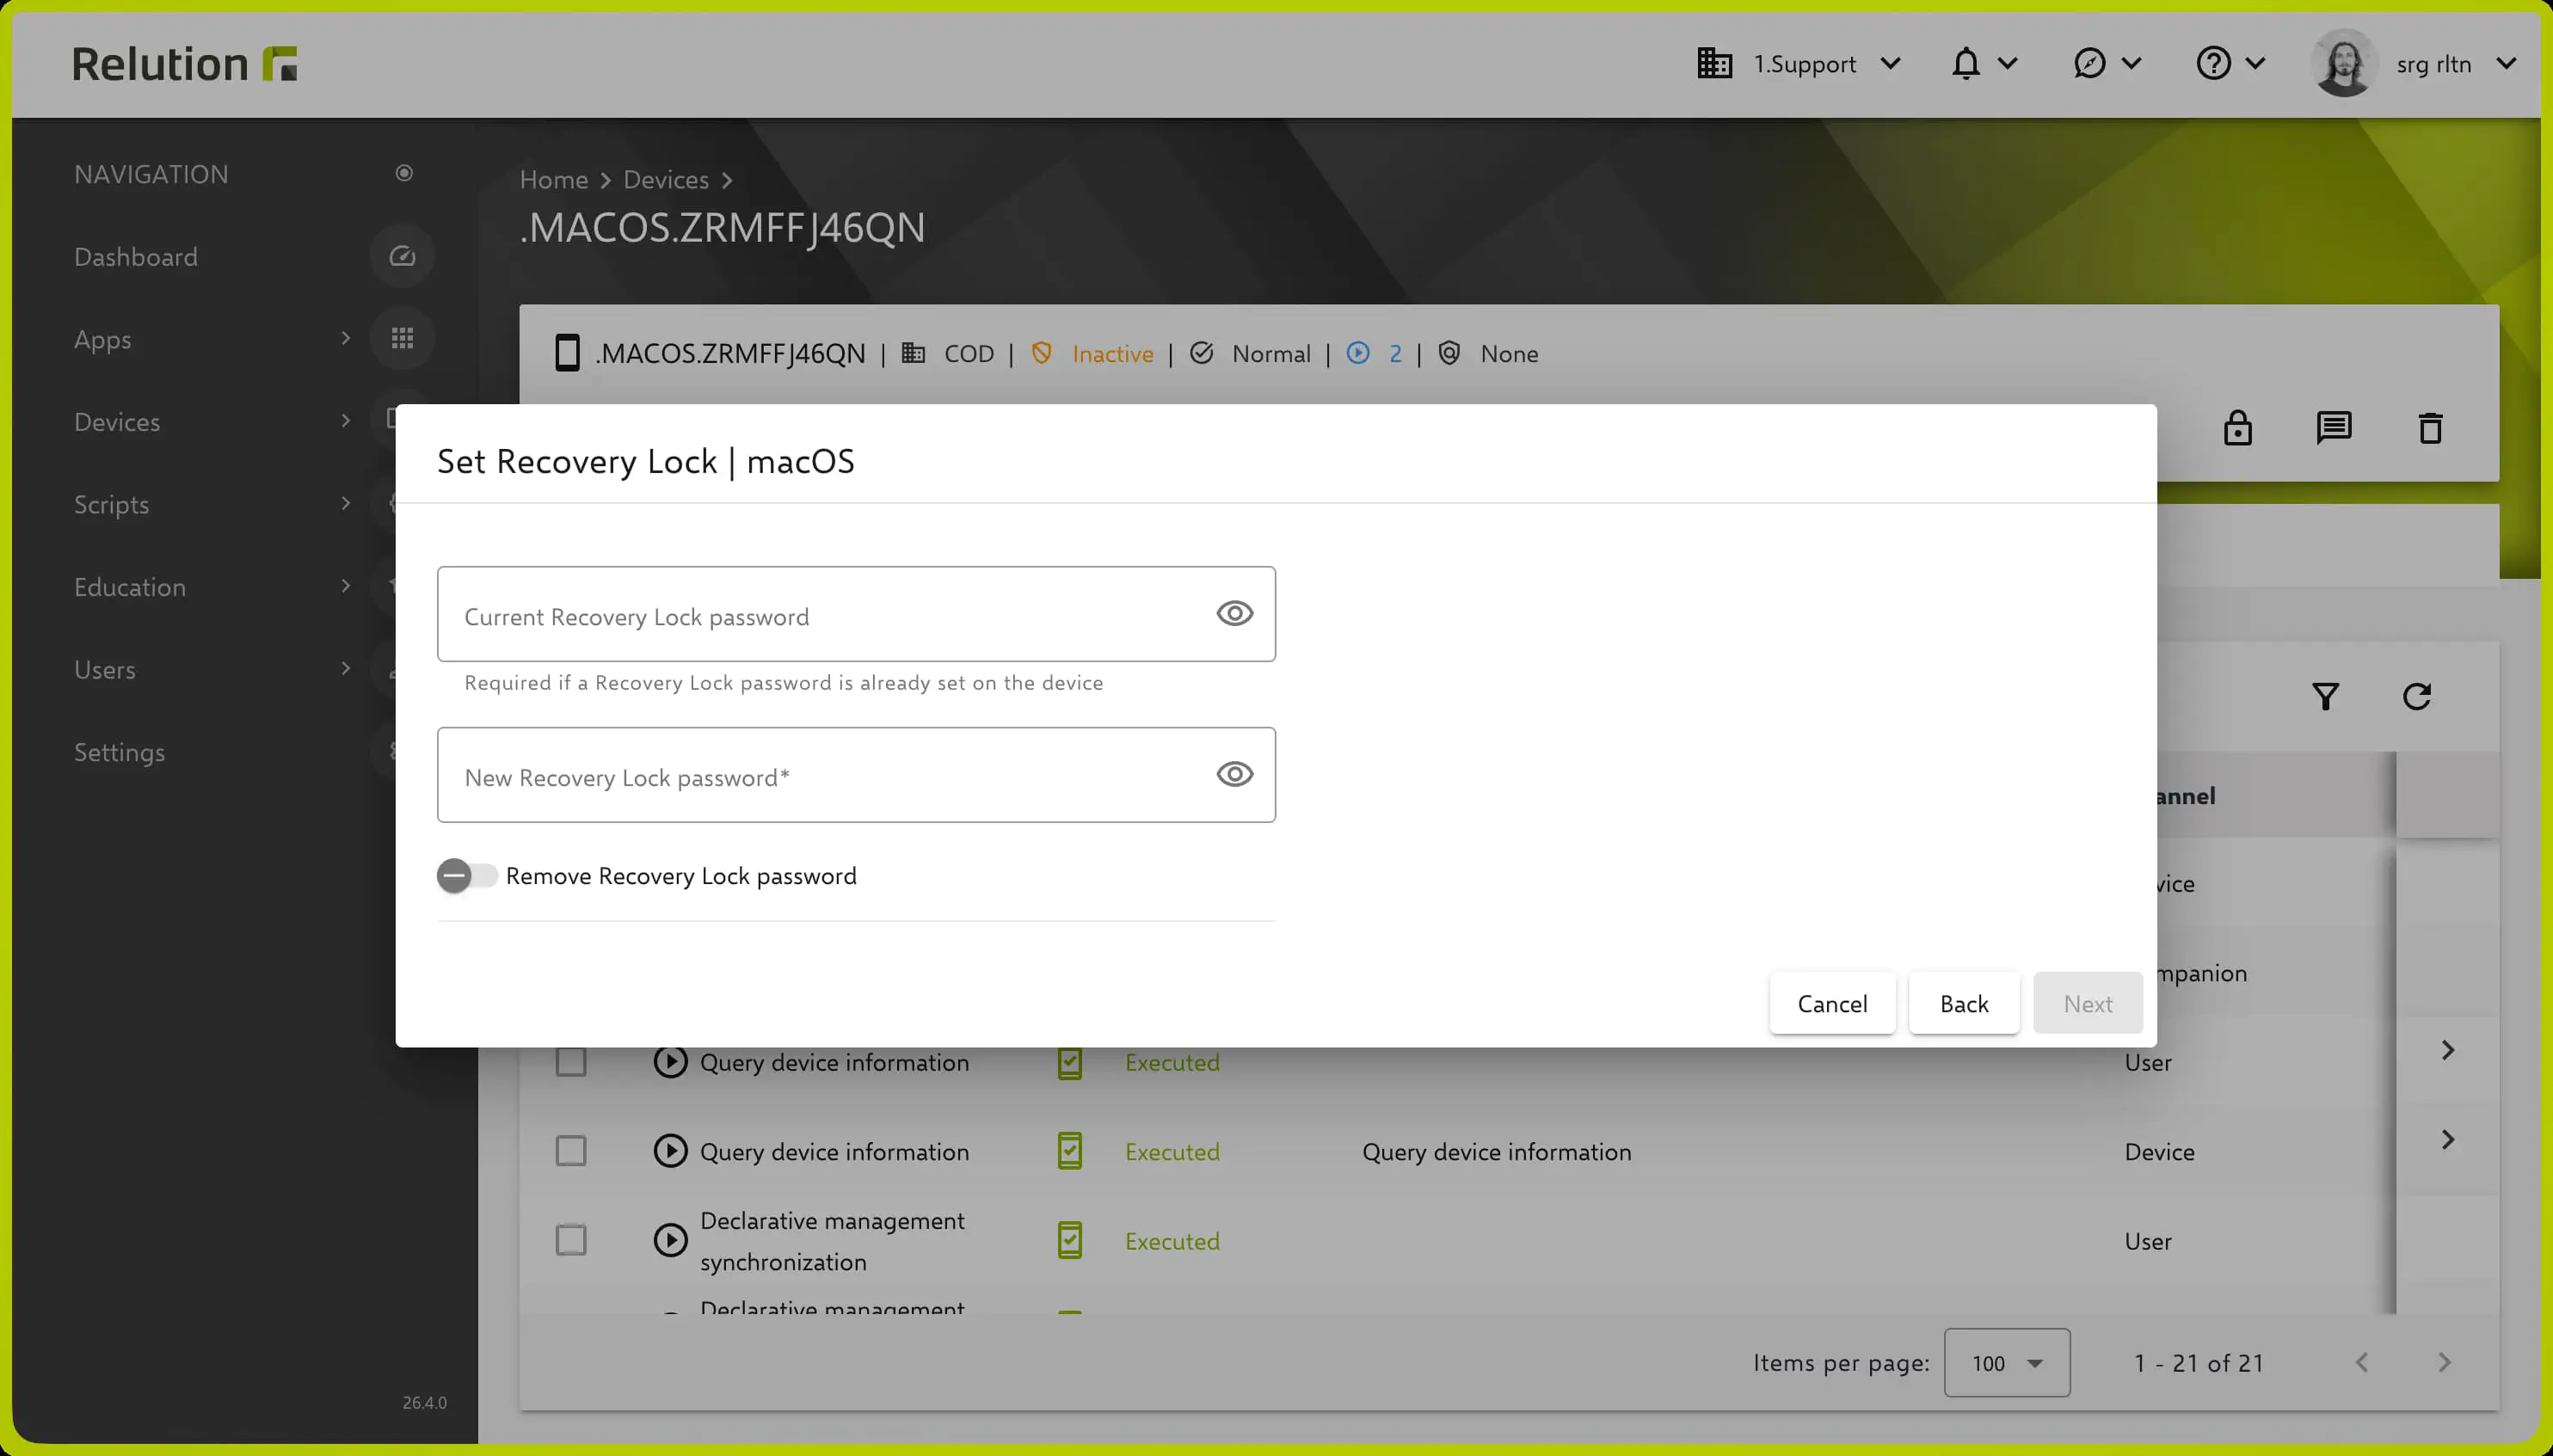Toggle Remove Recovery Lock password switch
This screenshot has width=2553, height=1456.
pyautogui.click(x=467, y=876)
